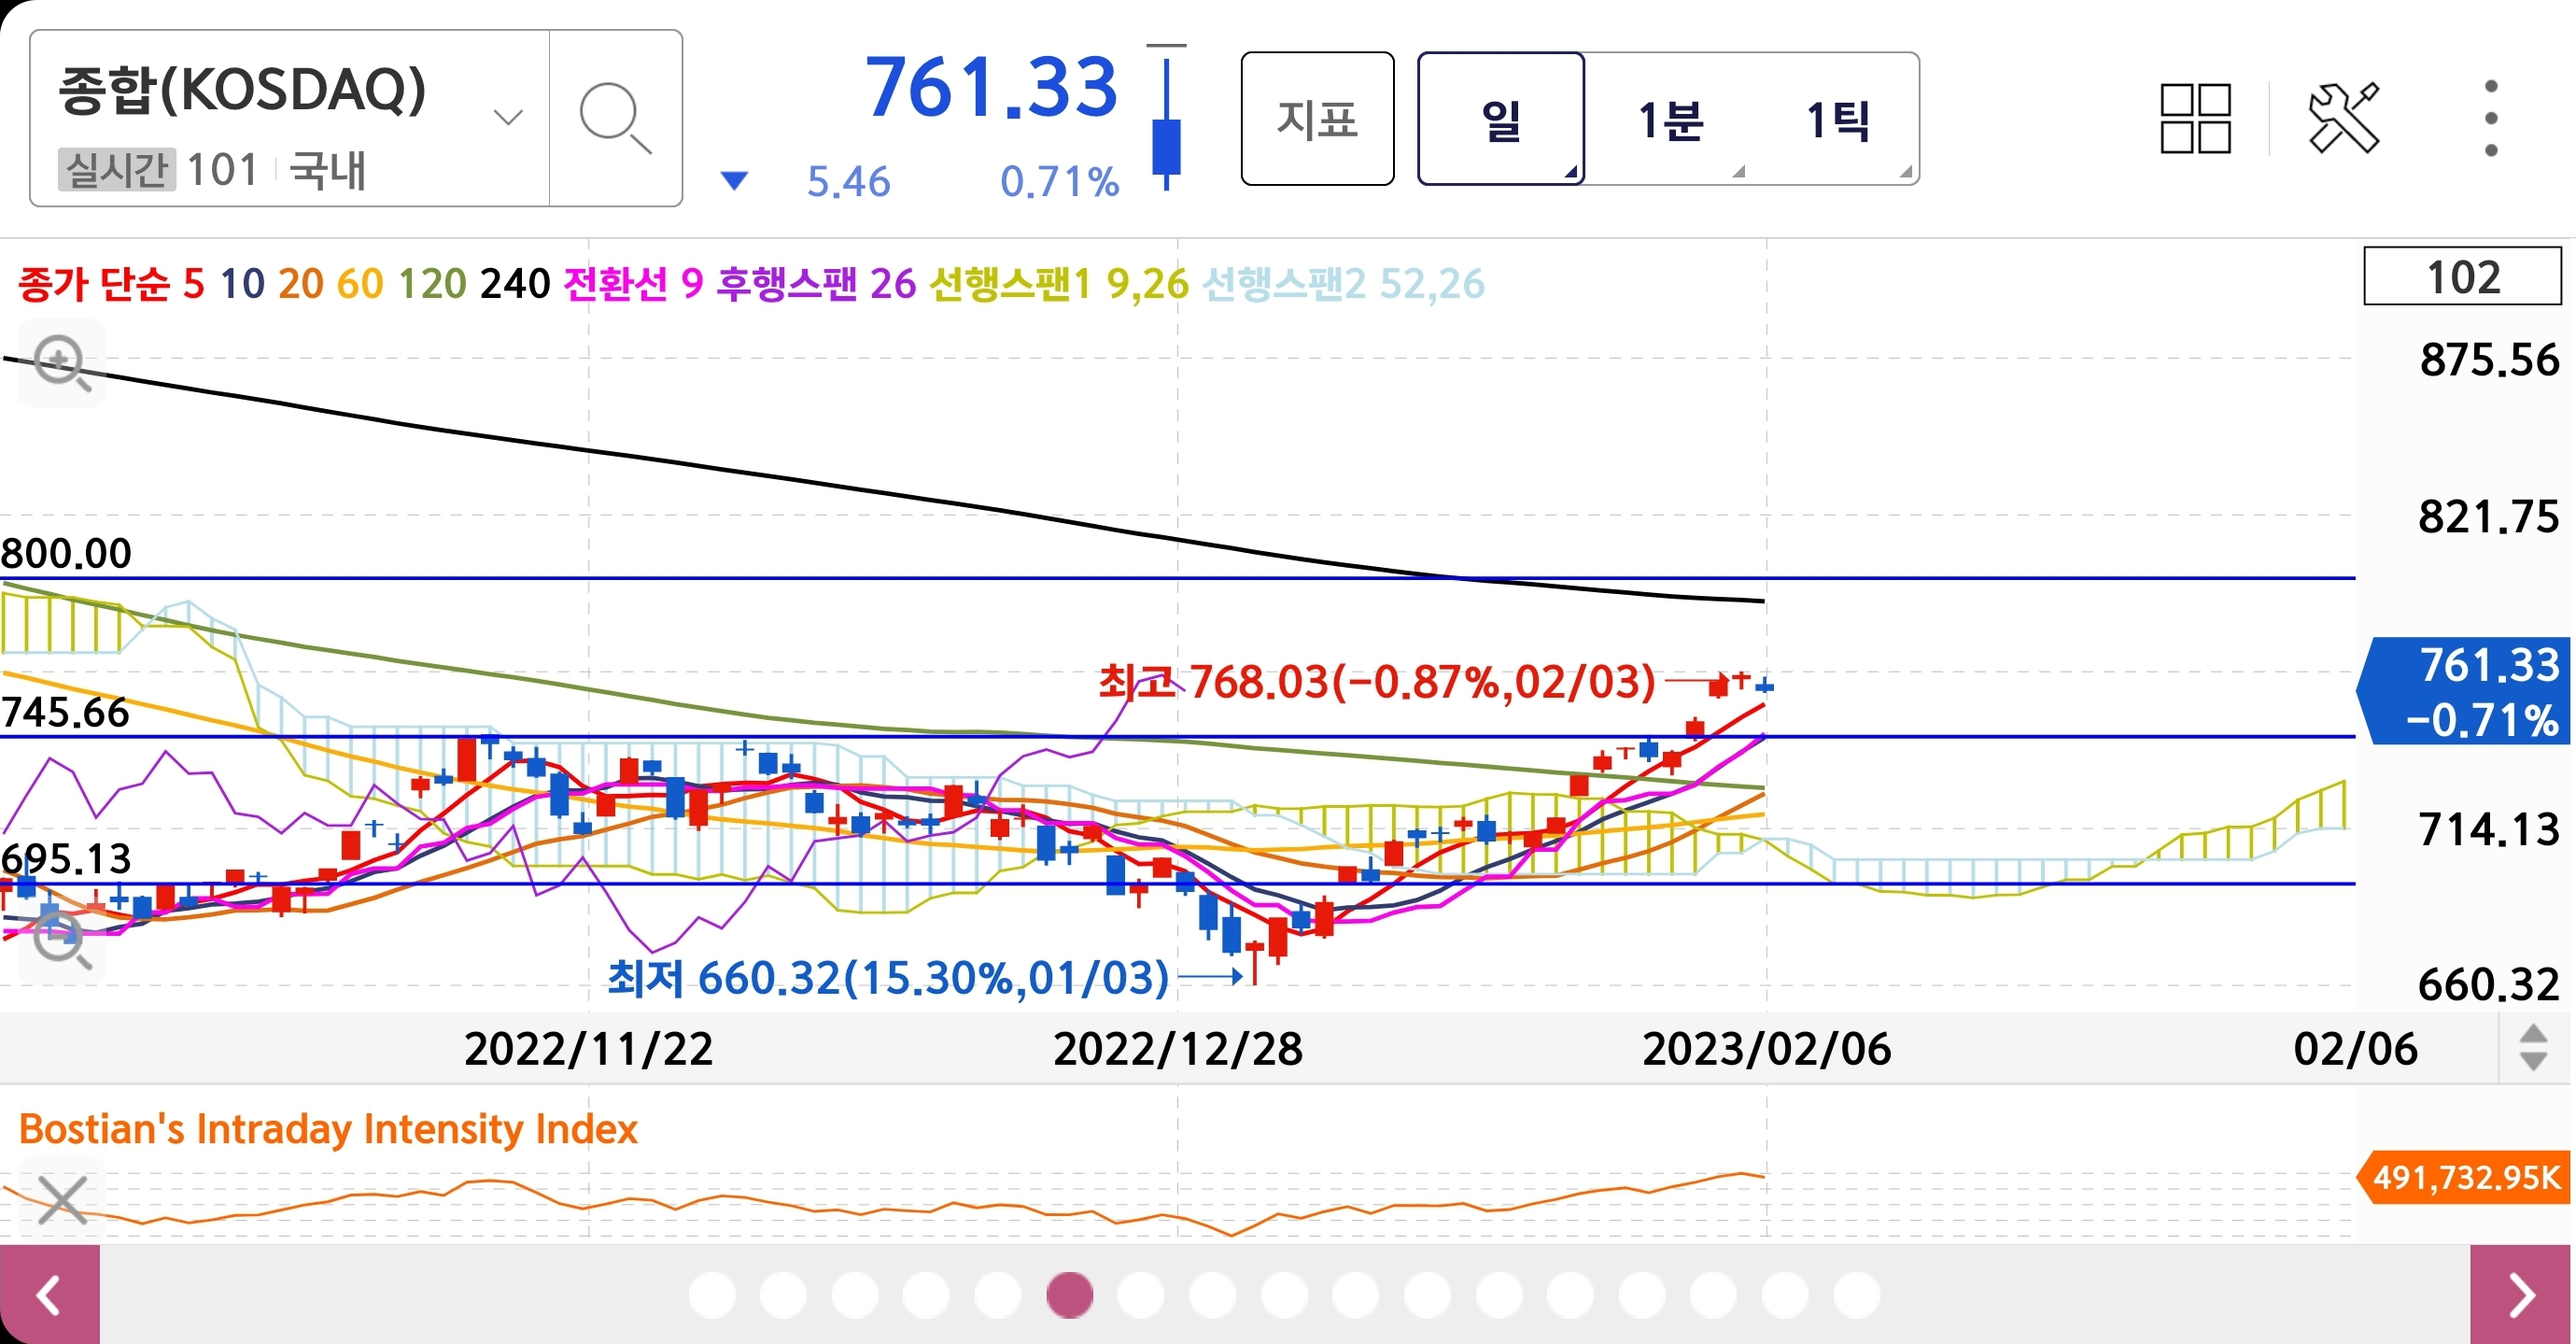This screenshot has width=2576, height=1344.
Task: Zoom in chart with upper magnifier icon
Action: 62,363
